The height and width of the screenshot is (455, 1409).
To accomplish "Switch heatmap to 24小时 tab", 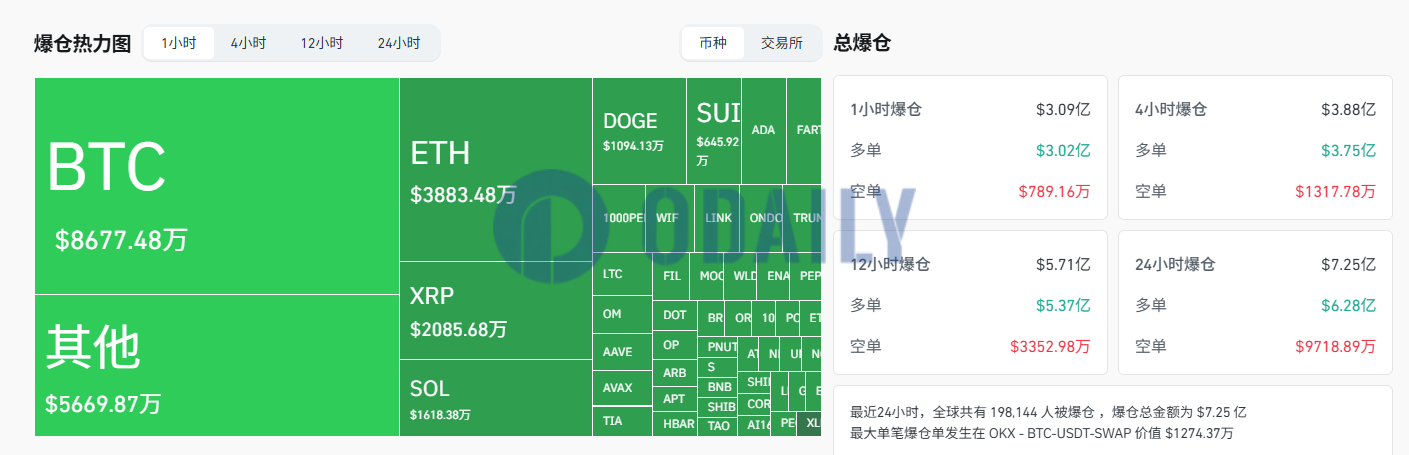I will click(399, 43).
